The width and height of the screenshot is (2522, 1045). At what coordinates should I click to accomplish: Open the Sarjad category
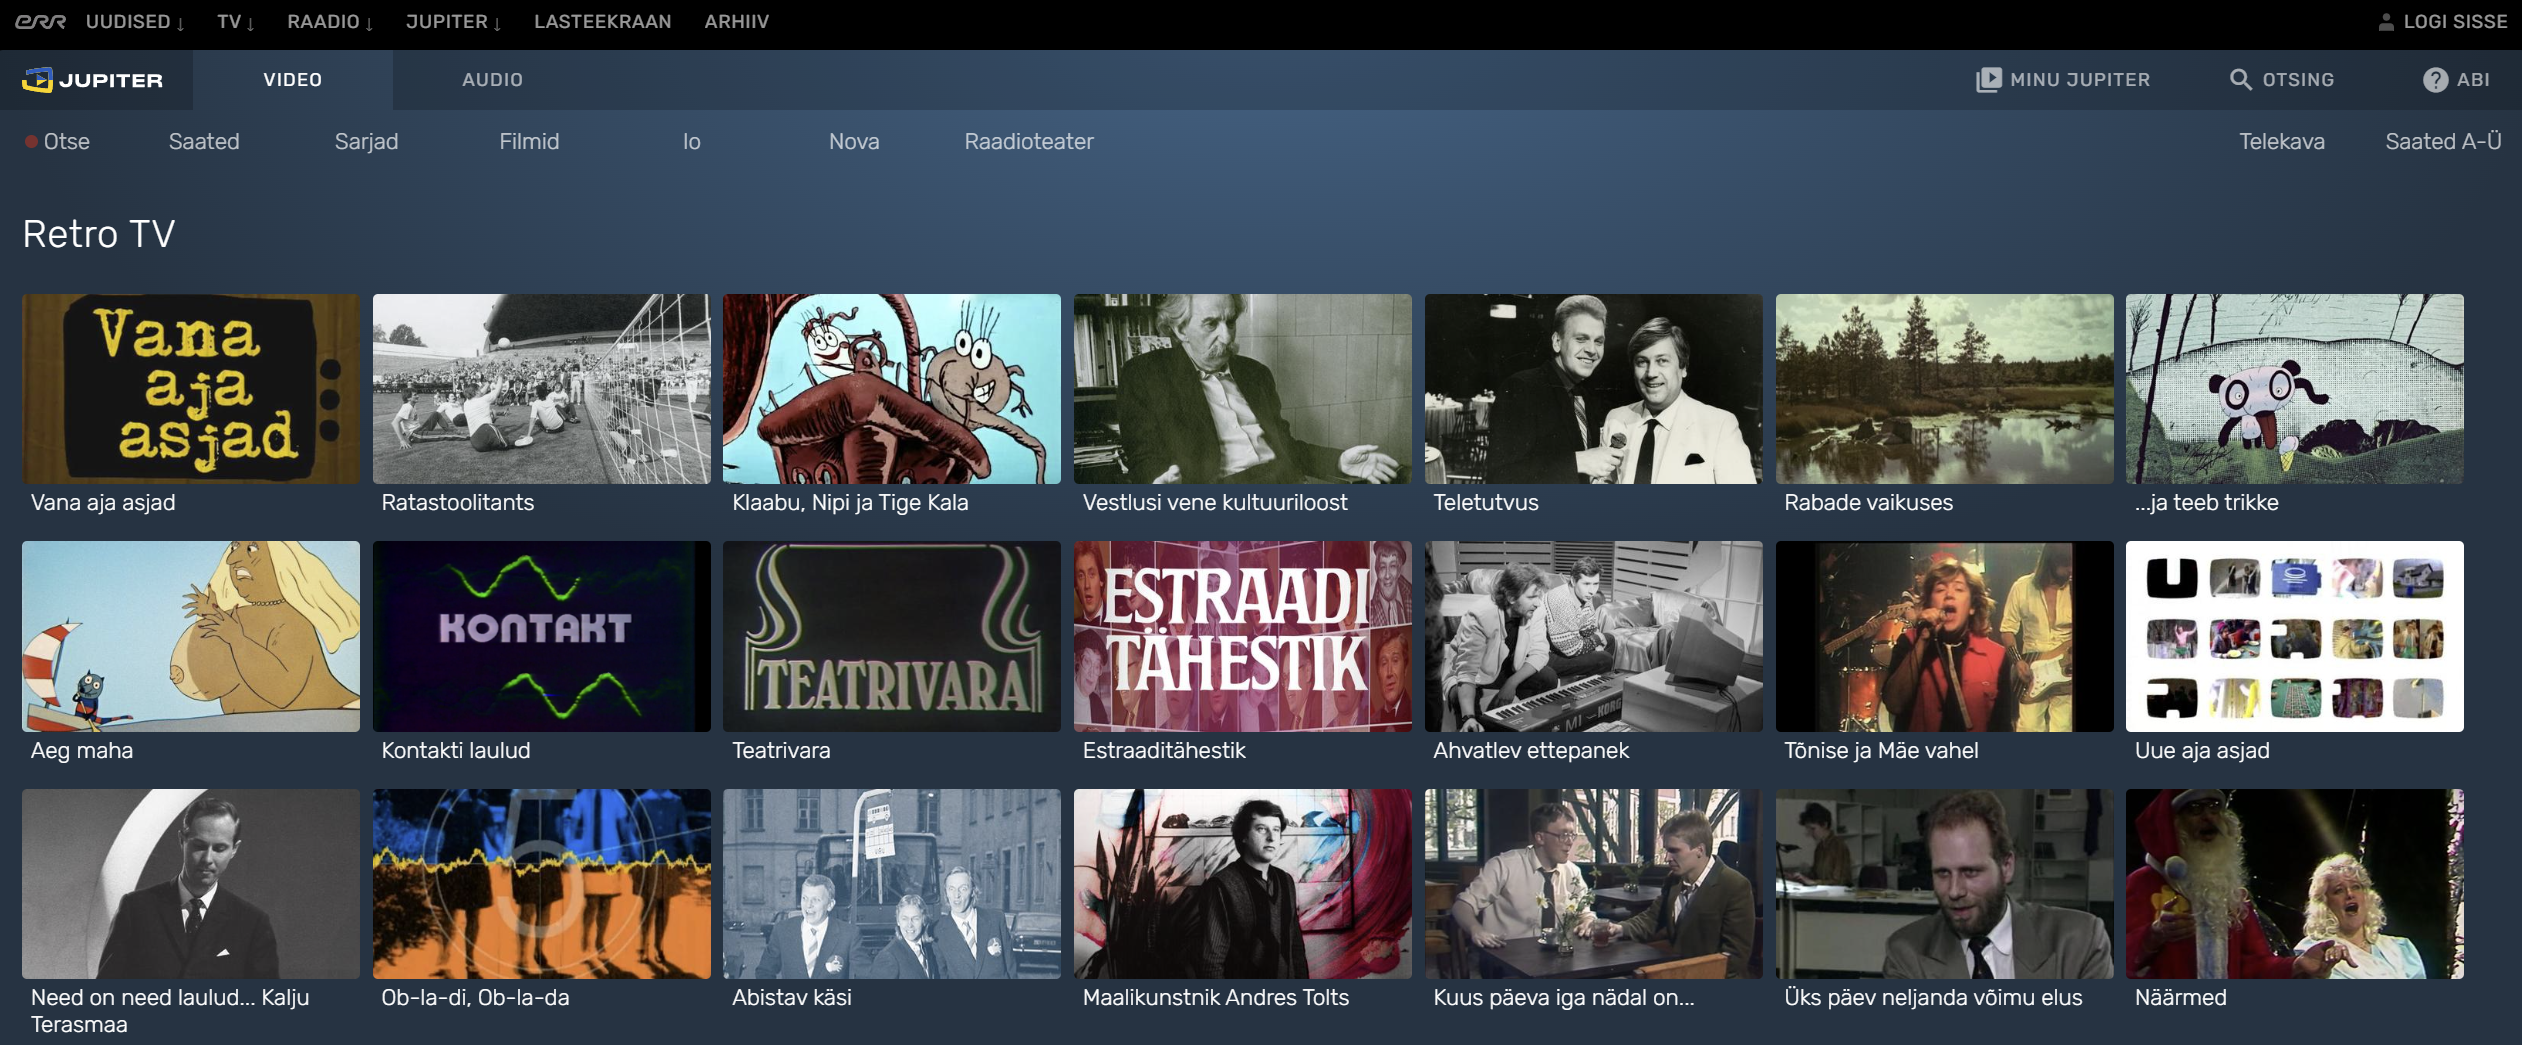tap(367, 142)
